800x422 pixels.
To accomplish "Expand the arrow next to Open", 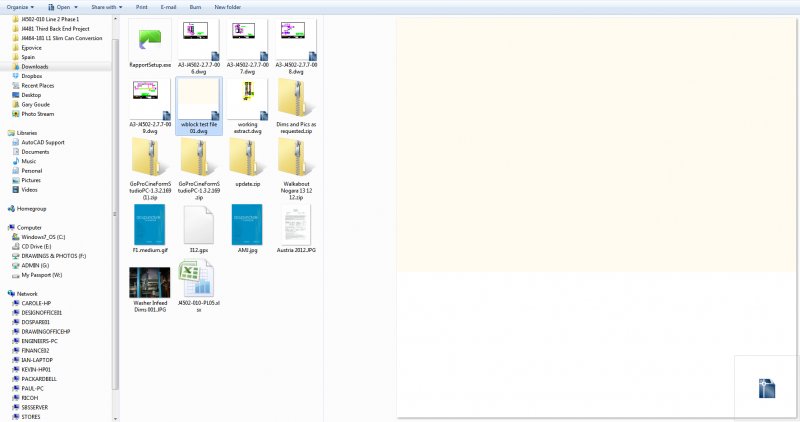I will pyautogui.click(x=76, y=7).
